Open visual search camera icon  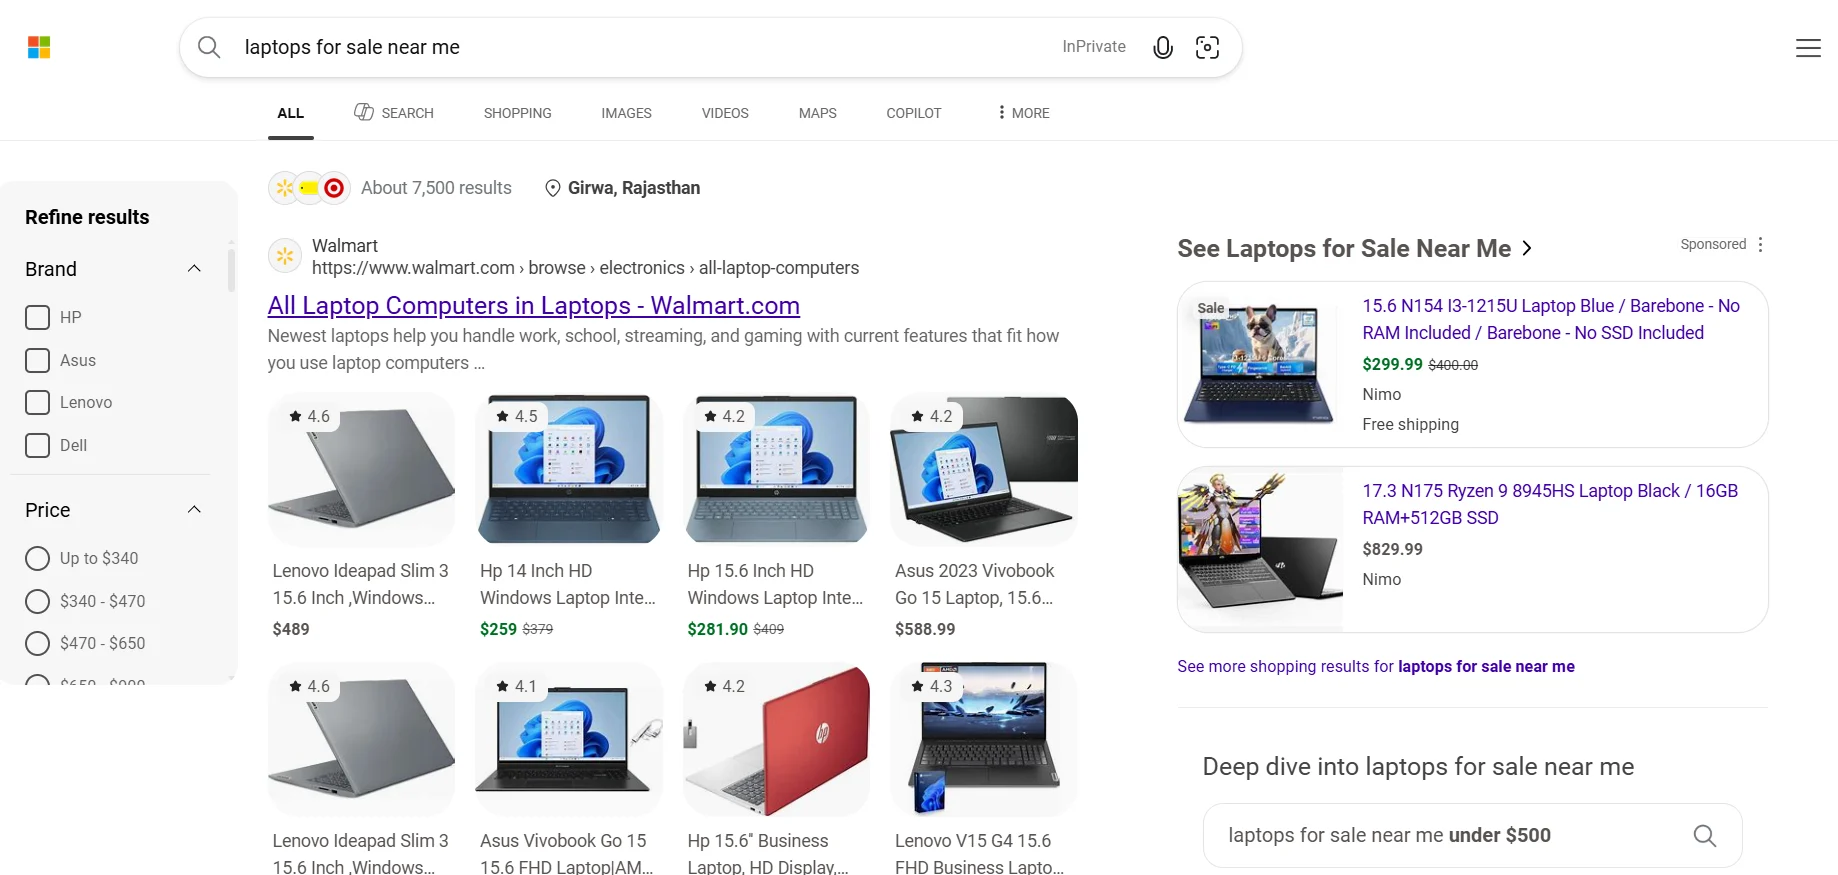point(1207,47)
